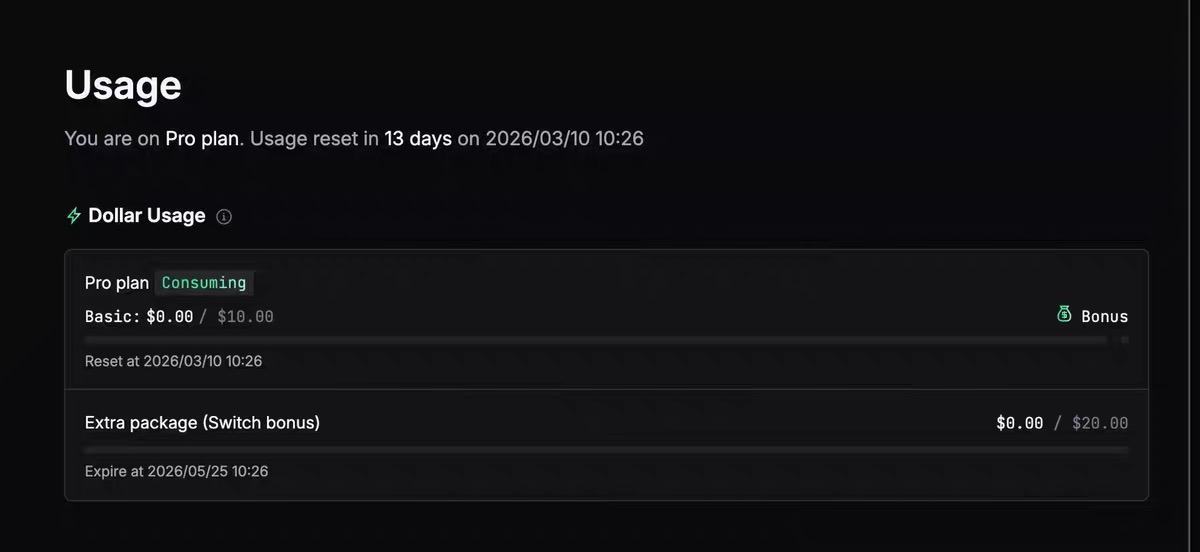Click the Dollar Usage section title

tap(147, 216)
